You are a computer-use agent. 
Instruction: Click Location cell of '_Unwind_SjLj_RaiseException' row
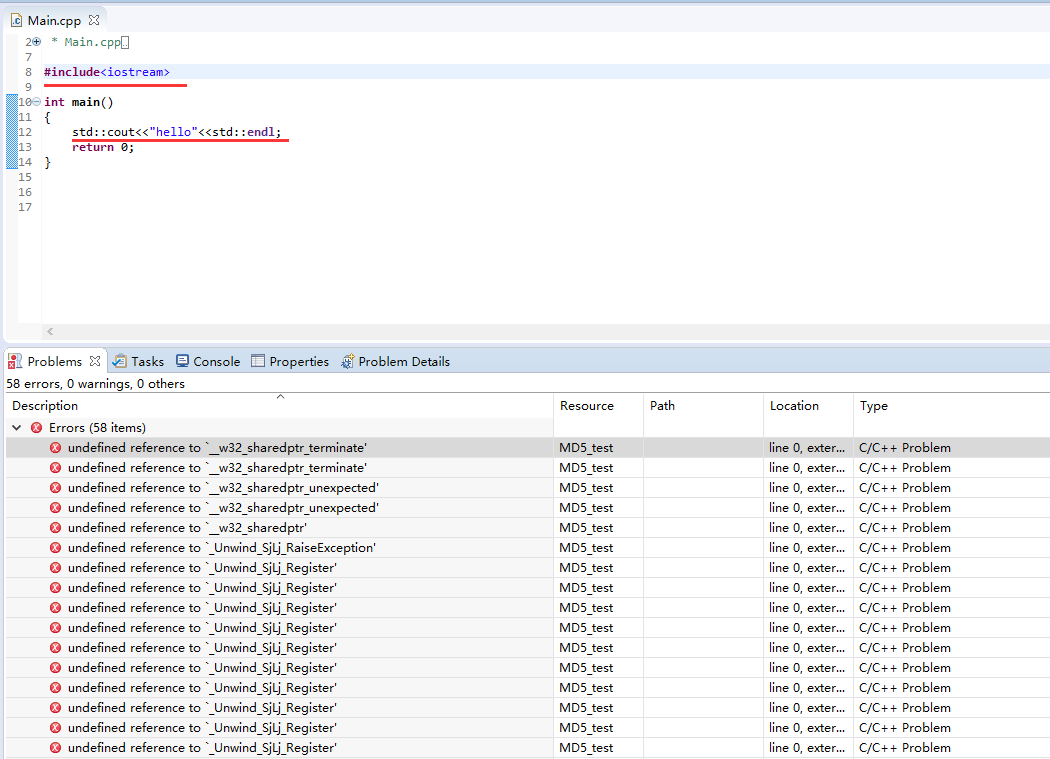(x=807, y=548)
